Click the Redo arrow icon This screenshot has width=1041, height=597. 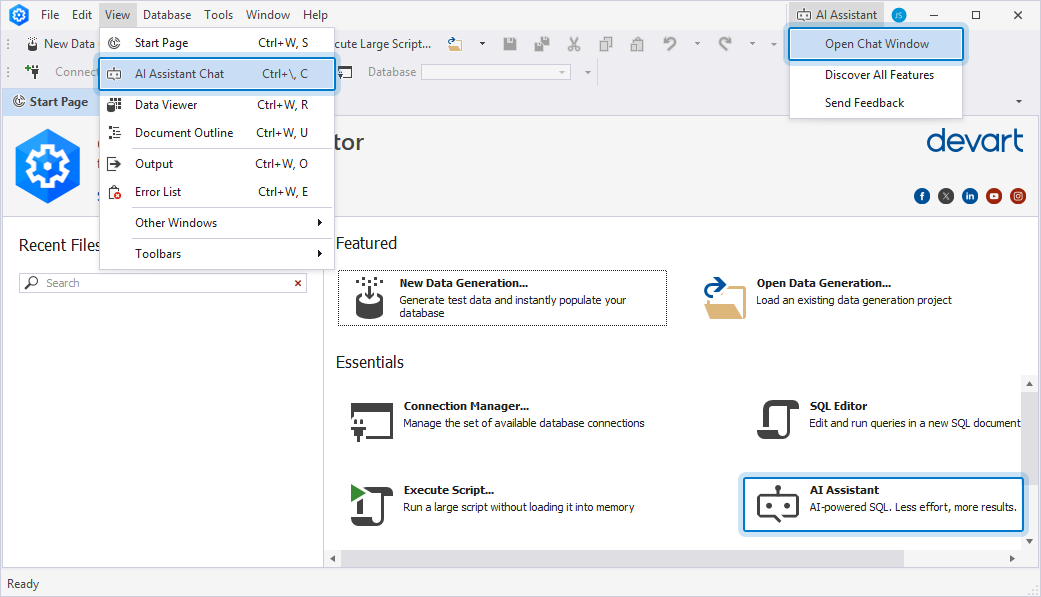725,44
